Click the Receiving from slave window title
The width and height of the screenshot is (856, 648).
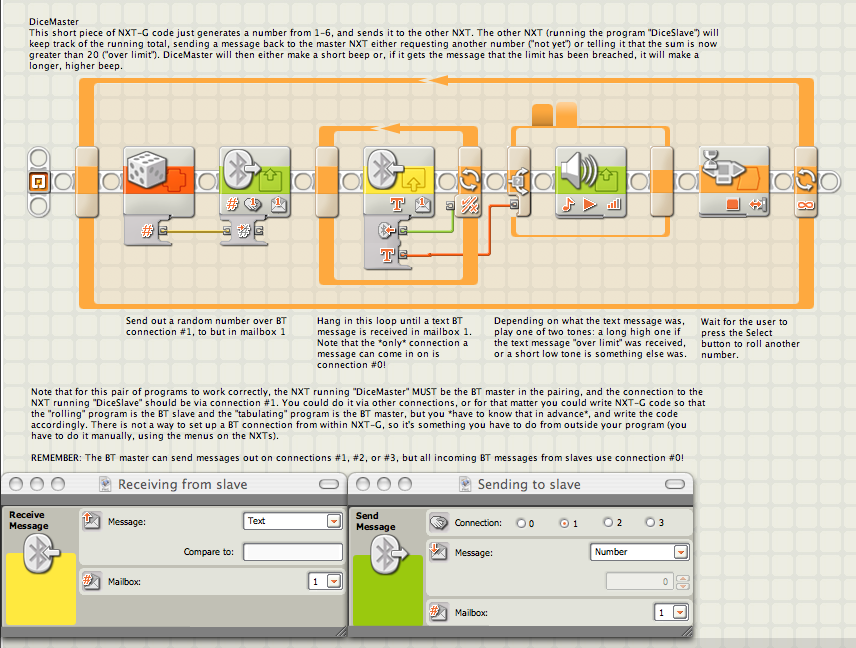click(182, 484)
